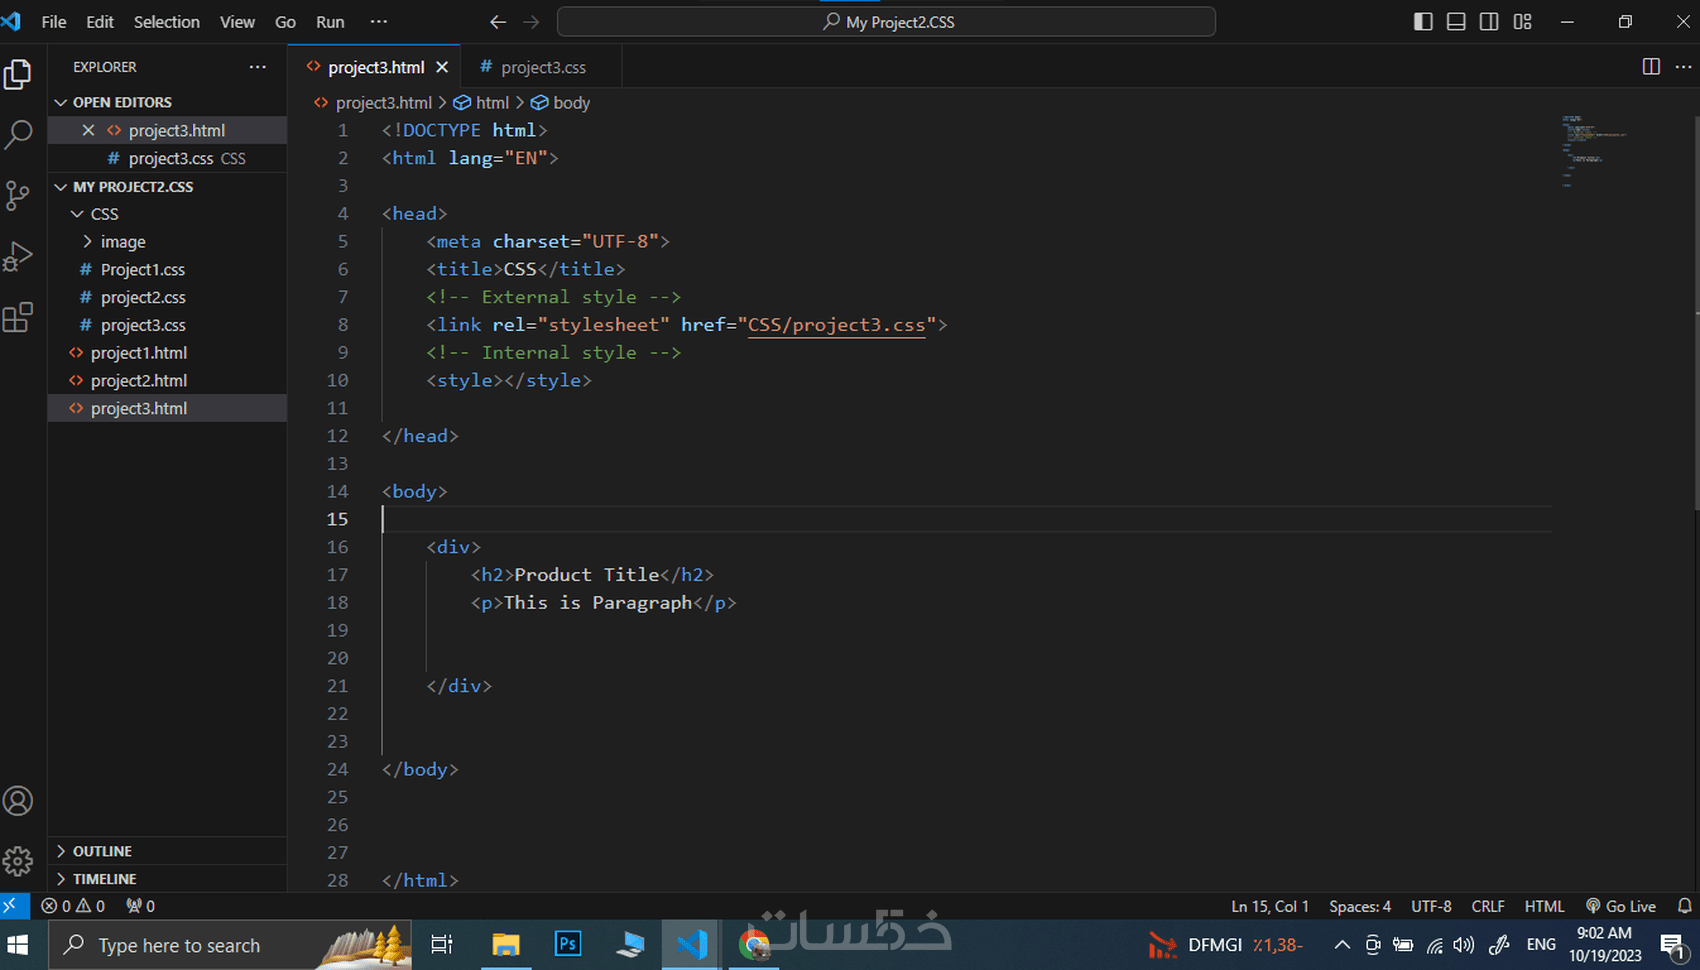This screenshot has height=970, width=1700.
Task: Open the Manage gear settings icon
Action: (x=18, y=861)
